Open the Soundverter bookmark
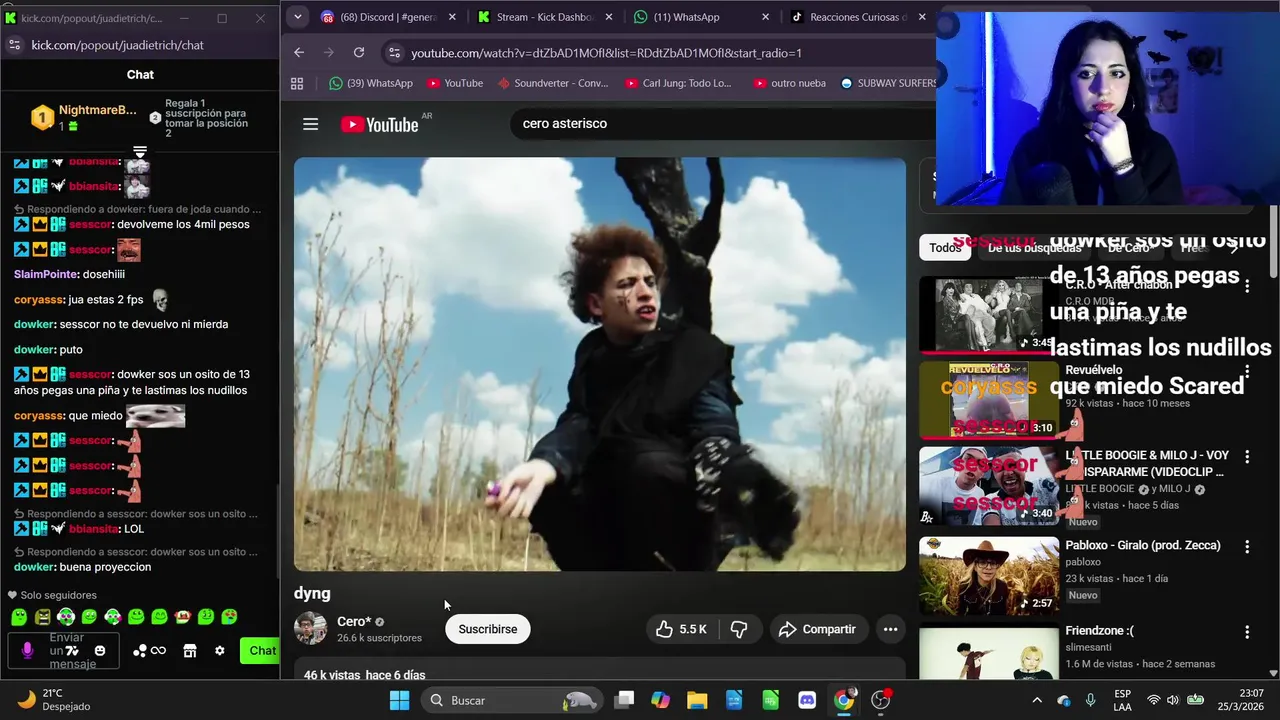 click(552, 83)
